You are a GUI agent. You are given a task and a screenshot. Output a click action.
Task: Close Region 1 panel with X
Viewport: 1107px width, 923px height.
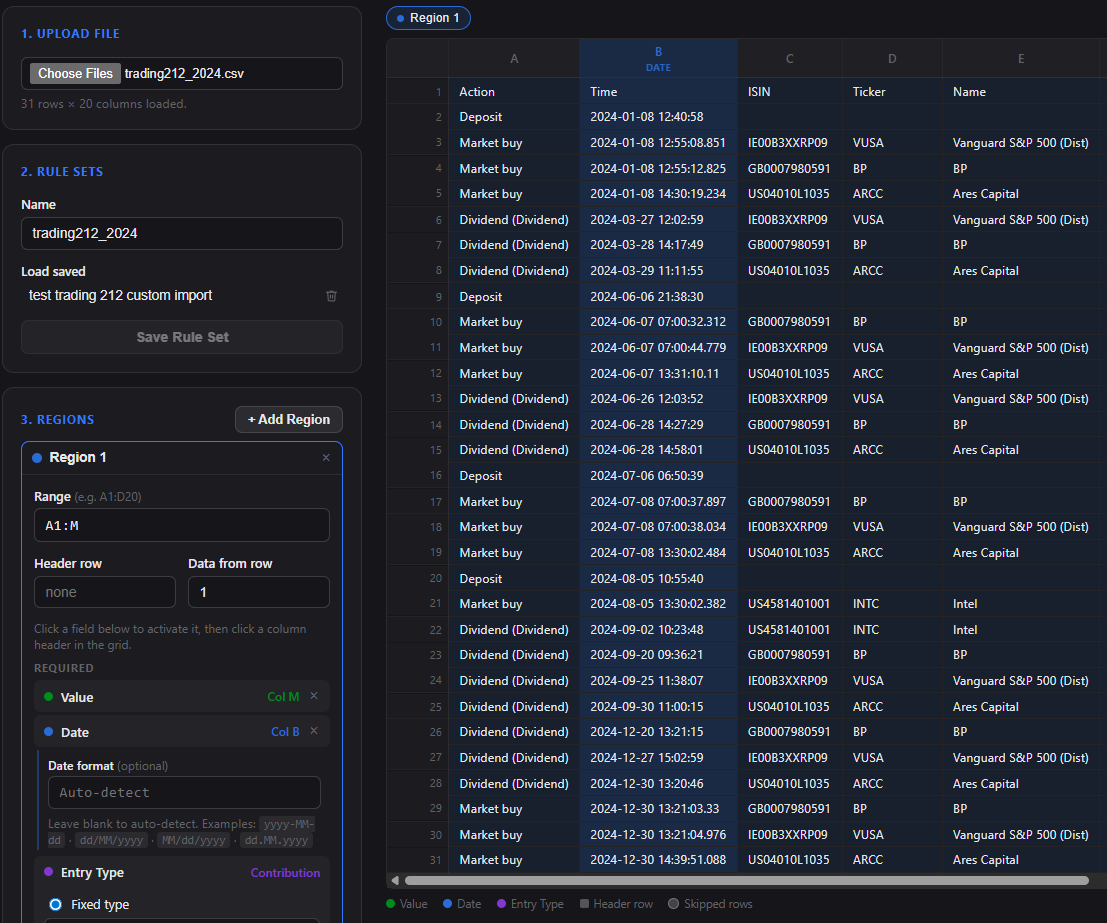(x=326, y=458)
